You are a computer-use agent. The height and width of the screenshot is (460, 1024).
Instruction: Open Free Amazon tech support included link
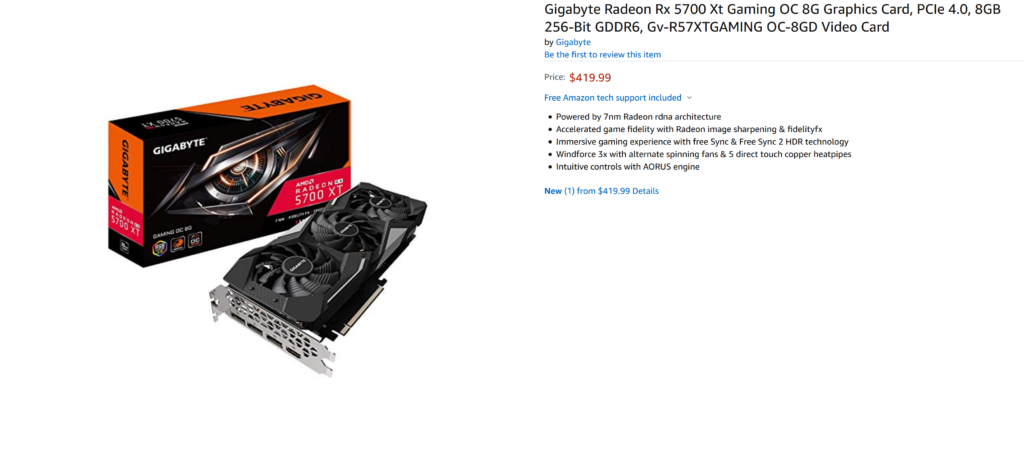[x=613, y=97]
